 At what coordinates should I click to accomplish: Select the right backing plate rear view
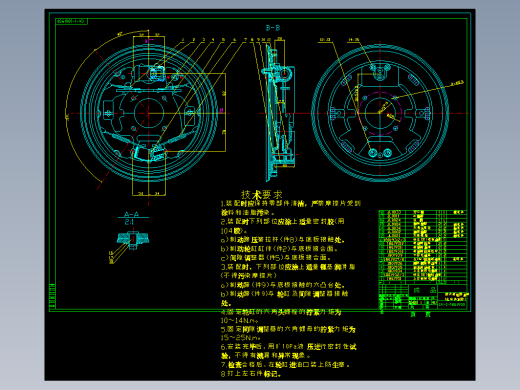[380, 113]
